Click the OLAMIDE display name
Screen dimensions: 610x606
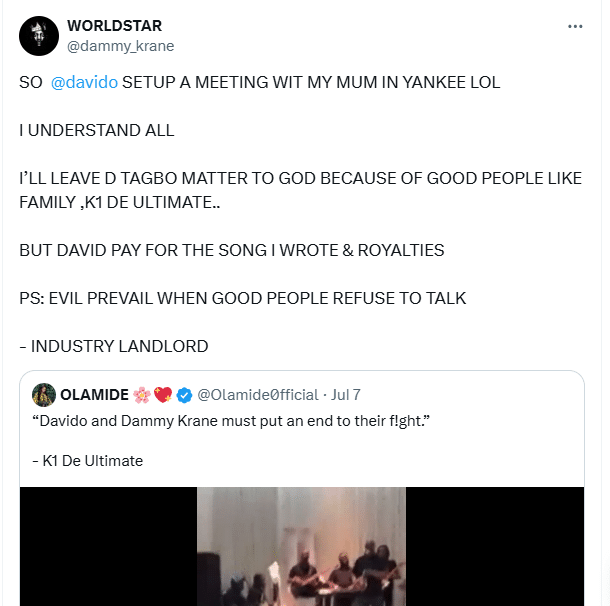click(97, 394)
